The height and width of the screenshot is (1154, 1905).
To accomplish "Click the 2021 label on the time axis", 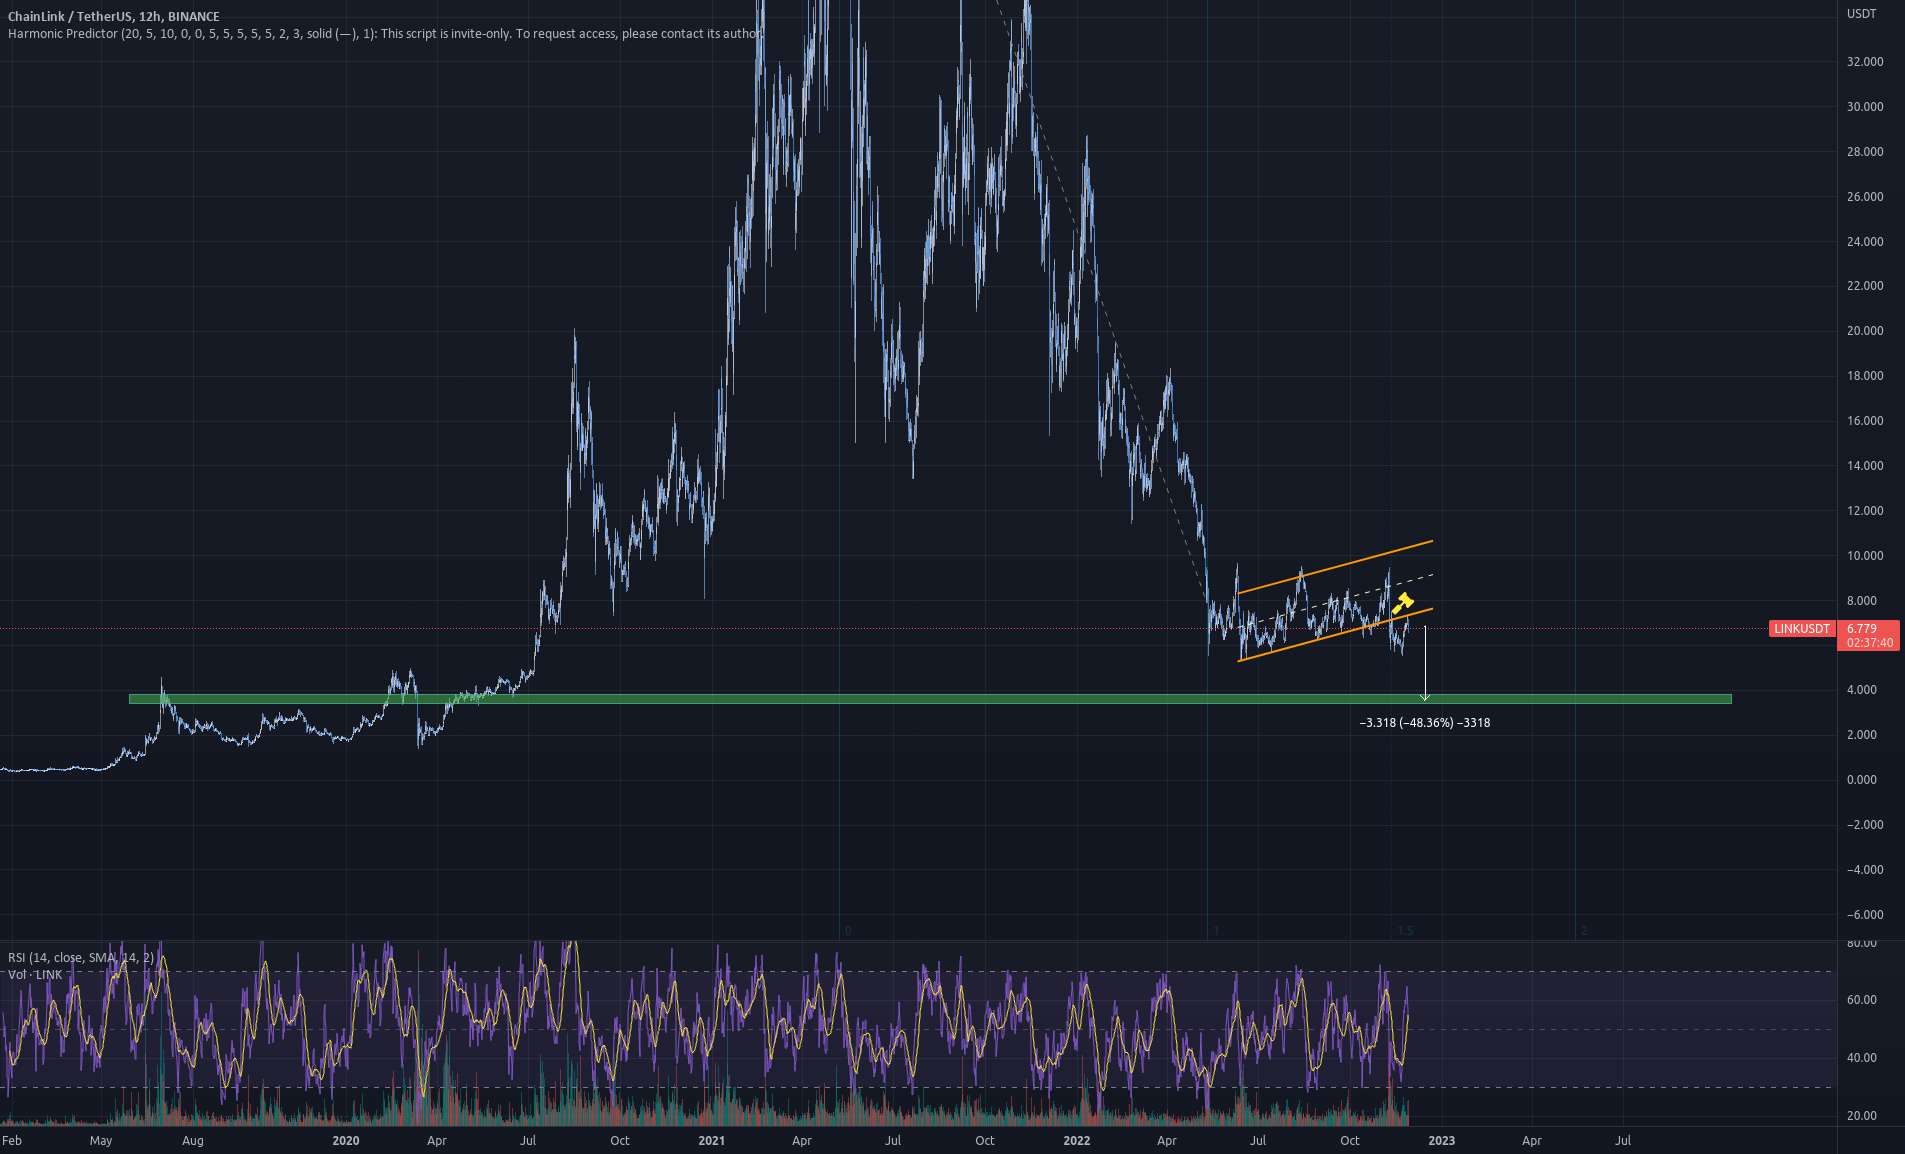I will [x=711, y=1141].
